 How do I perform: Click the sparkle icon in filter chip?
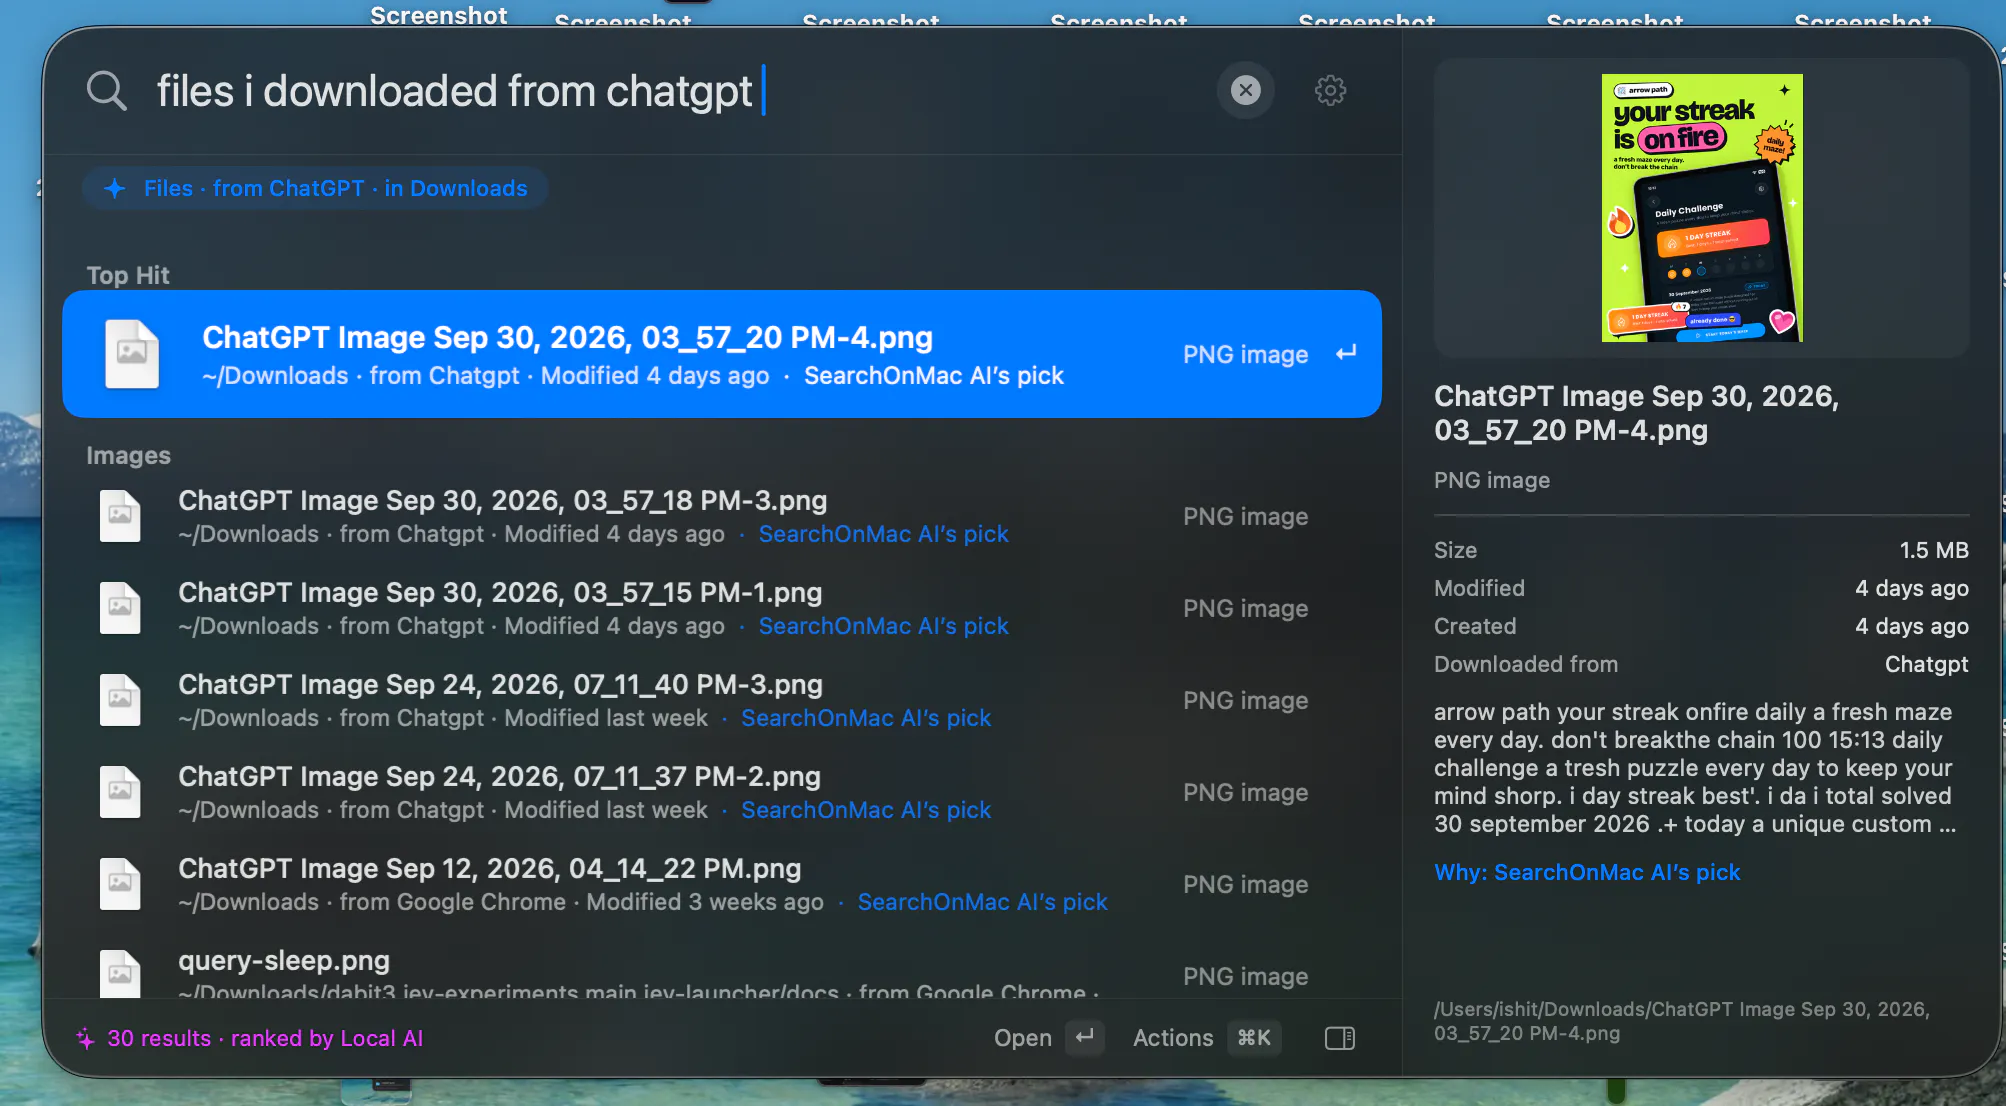(115, 188)
